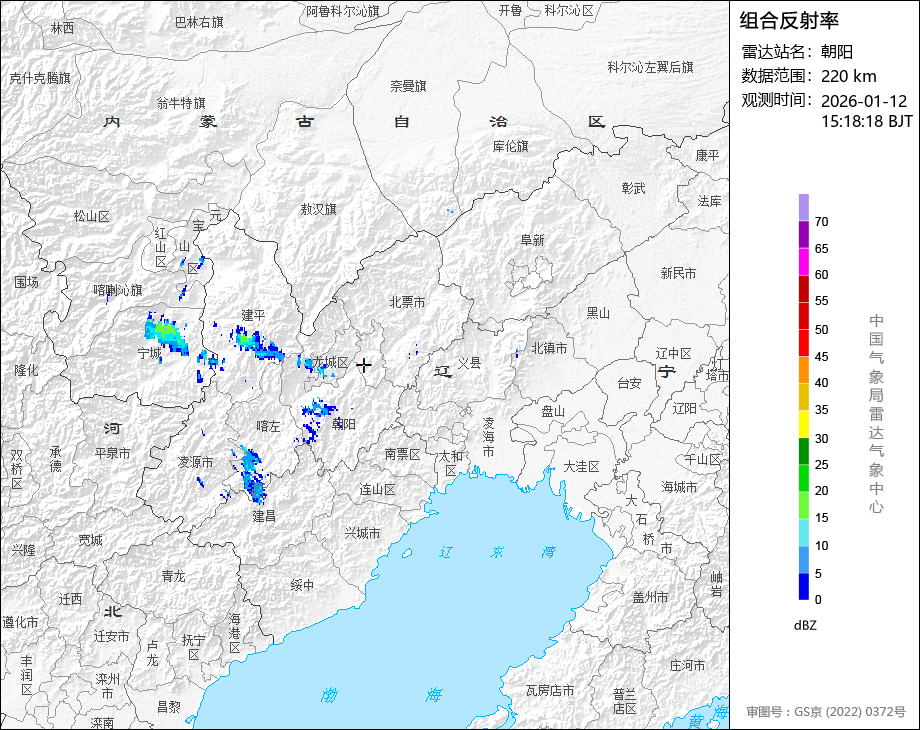920x730 pixels.
Task: Select the 南票区 map label
Action: 402,454
